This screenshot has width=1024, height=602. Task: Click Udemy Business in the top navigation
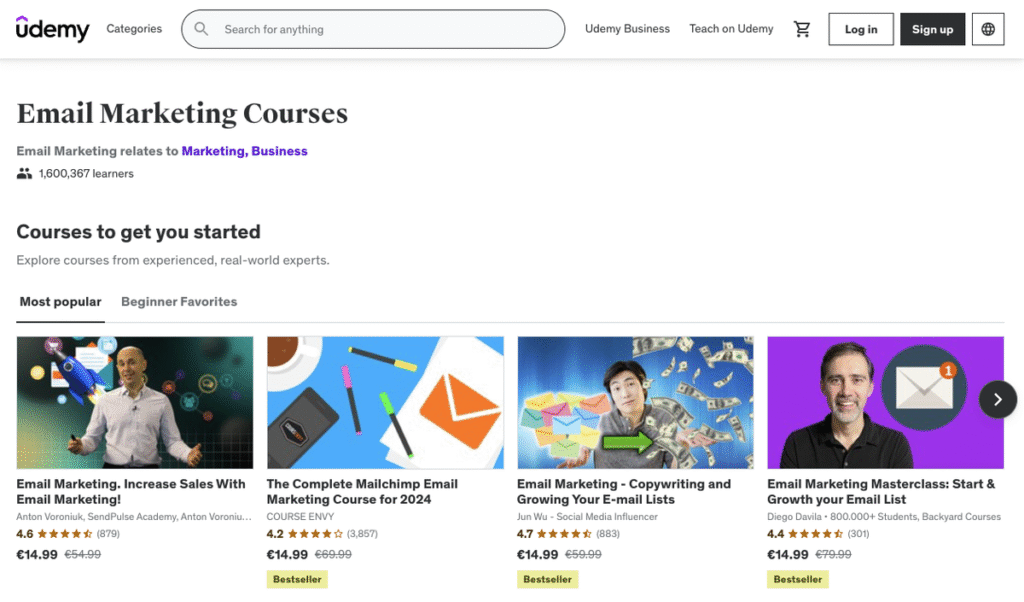click(627, 29)
